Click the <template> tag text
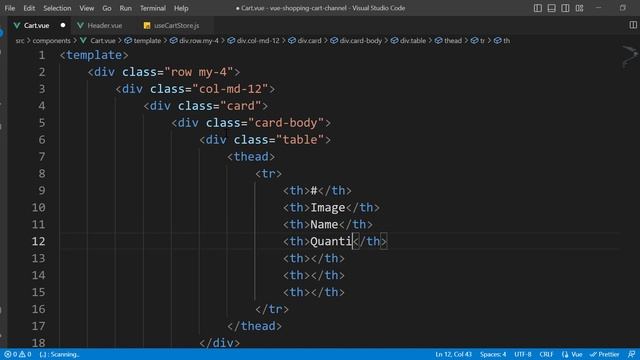This screenshot has height=360, width=640. 94,55
